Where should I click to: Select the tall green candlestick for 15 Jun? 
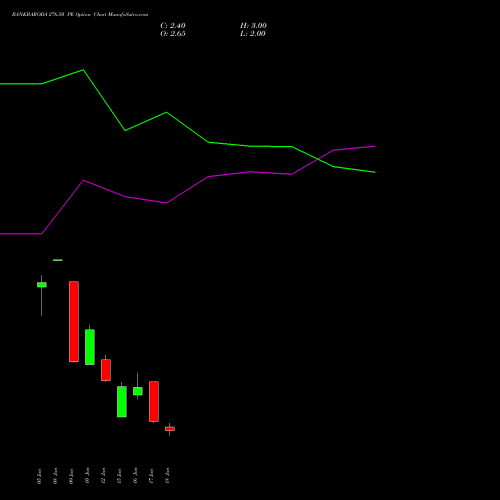coord(122,401)
